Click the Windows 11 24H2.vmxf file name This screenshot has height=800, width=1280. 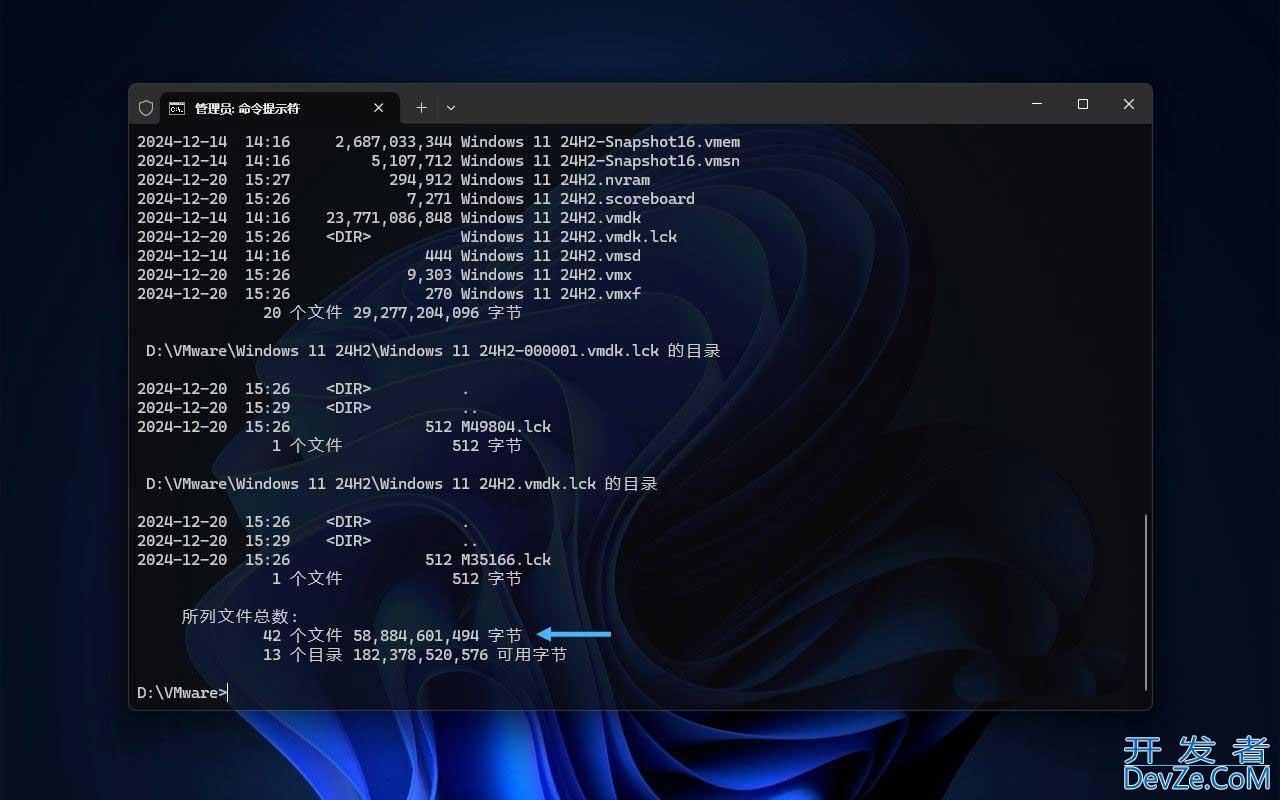551,294
